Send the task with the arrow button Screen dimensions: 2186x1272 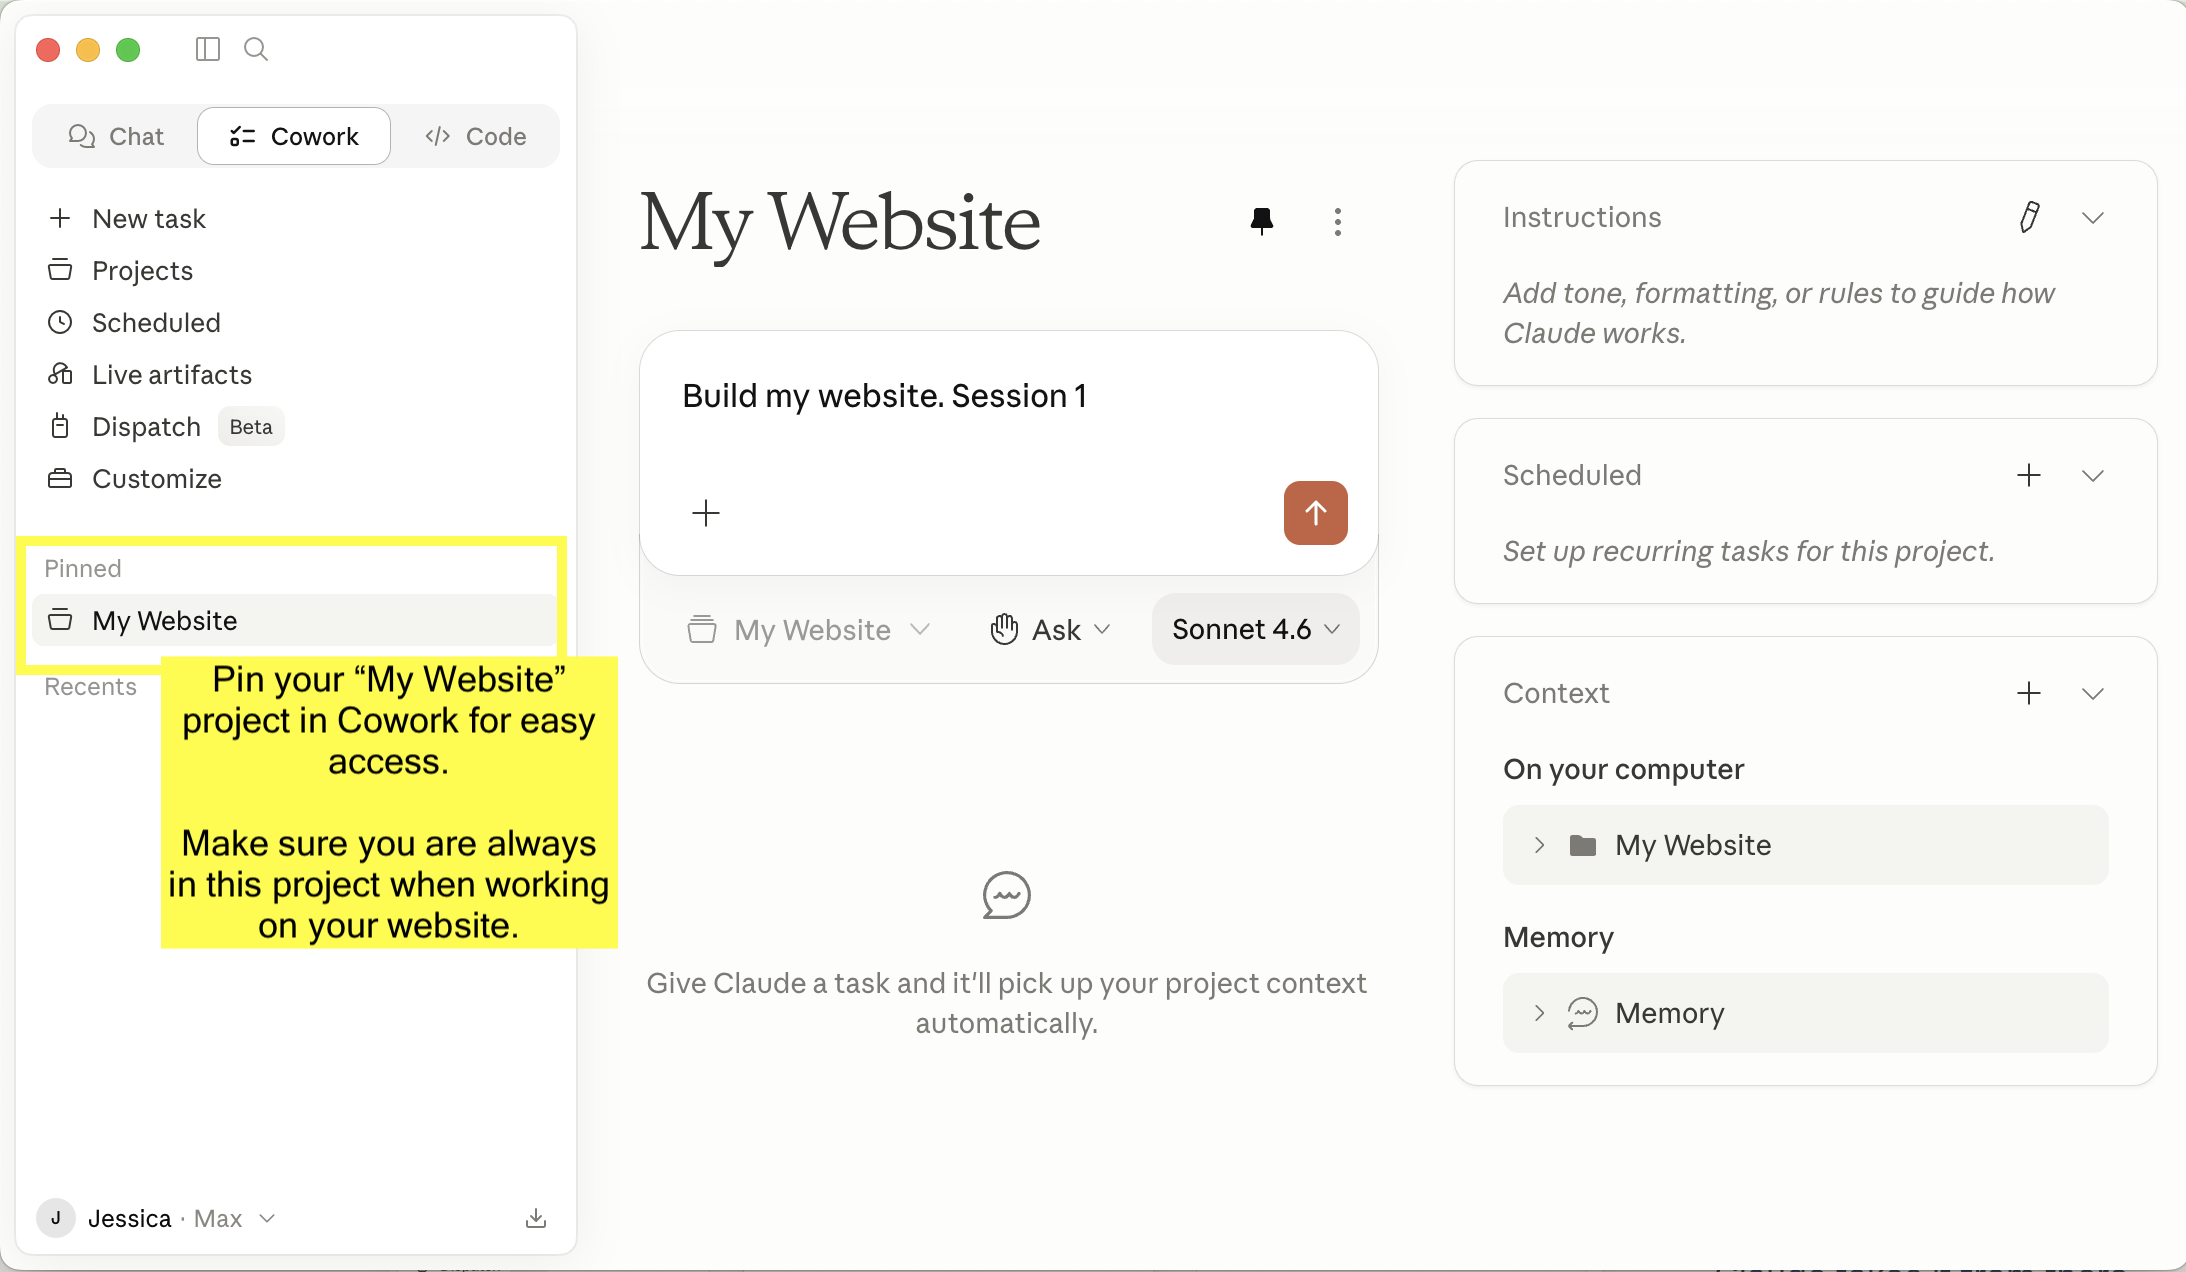[x=1315, y=513]
